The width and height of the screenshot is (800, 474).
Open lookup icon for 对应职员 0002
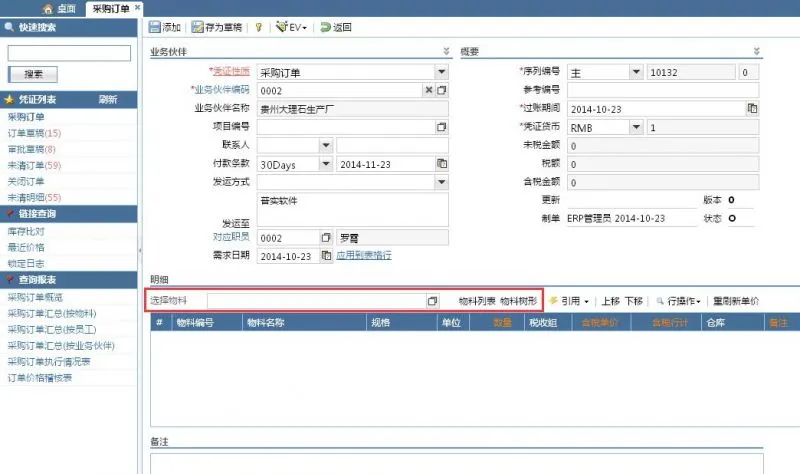point(326,237)
